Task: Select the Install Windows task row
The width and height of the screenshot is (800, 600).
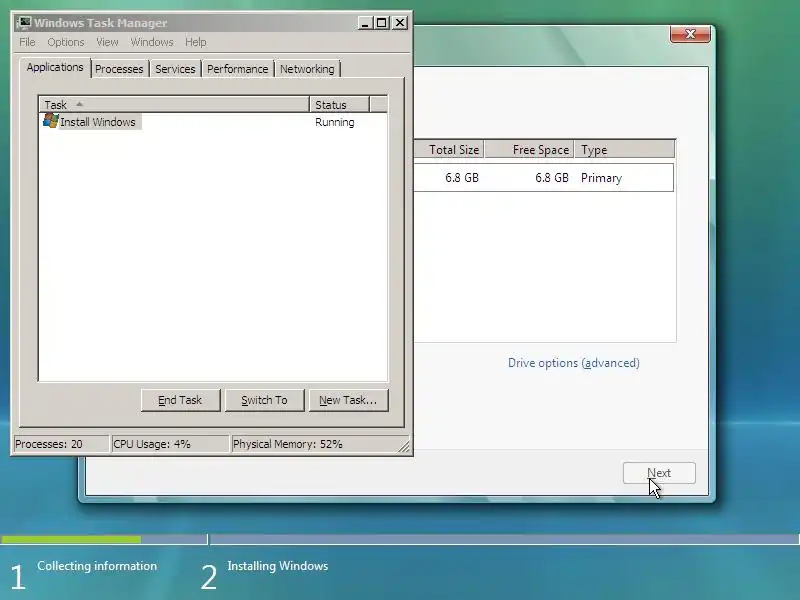Action: tap(213, 122)
